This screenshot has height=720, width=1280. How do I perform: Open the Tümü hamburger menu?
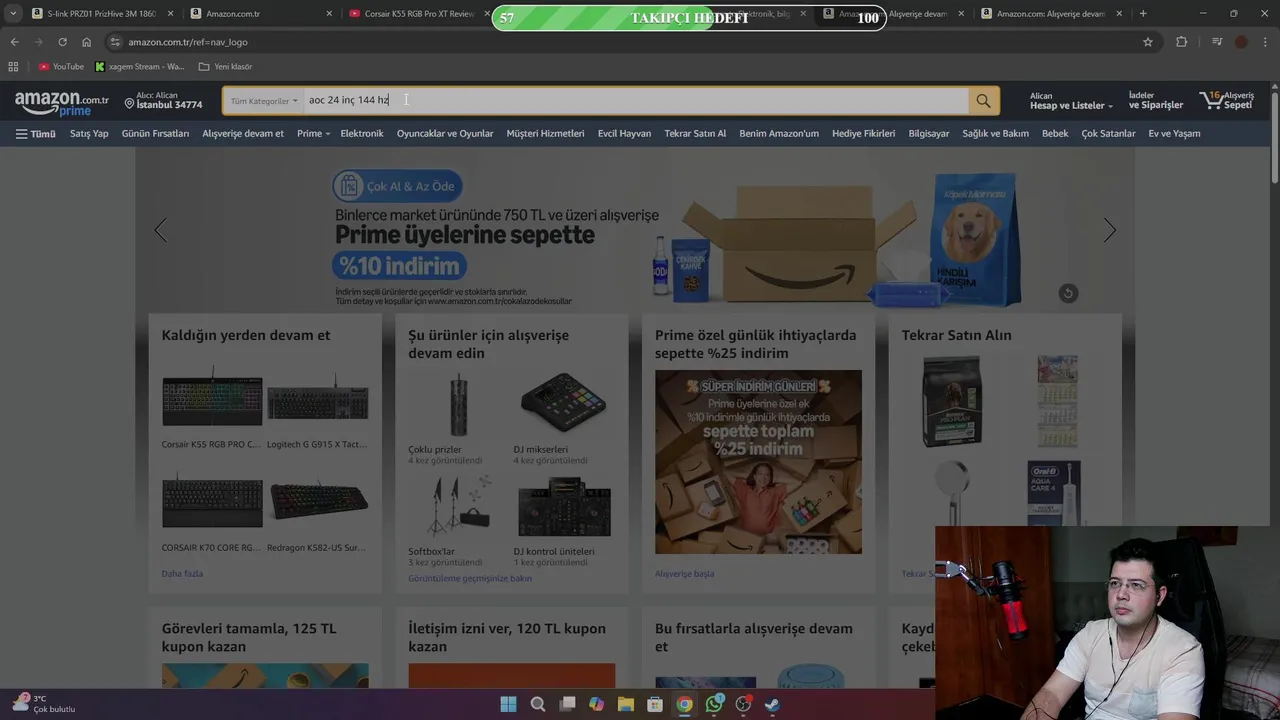tap(35, 133)
